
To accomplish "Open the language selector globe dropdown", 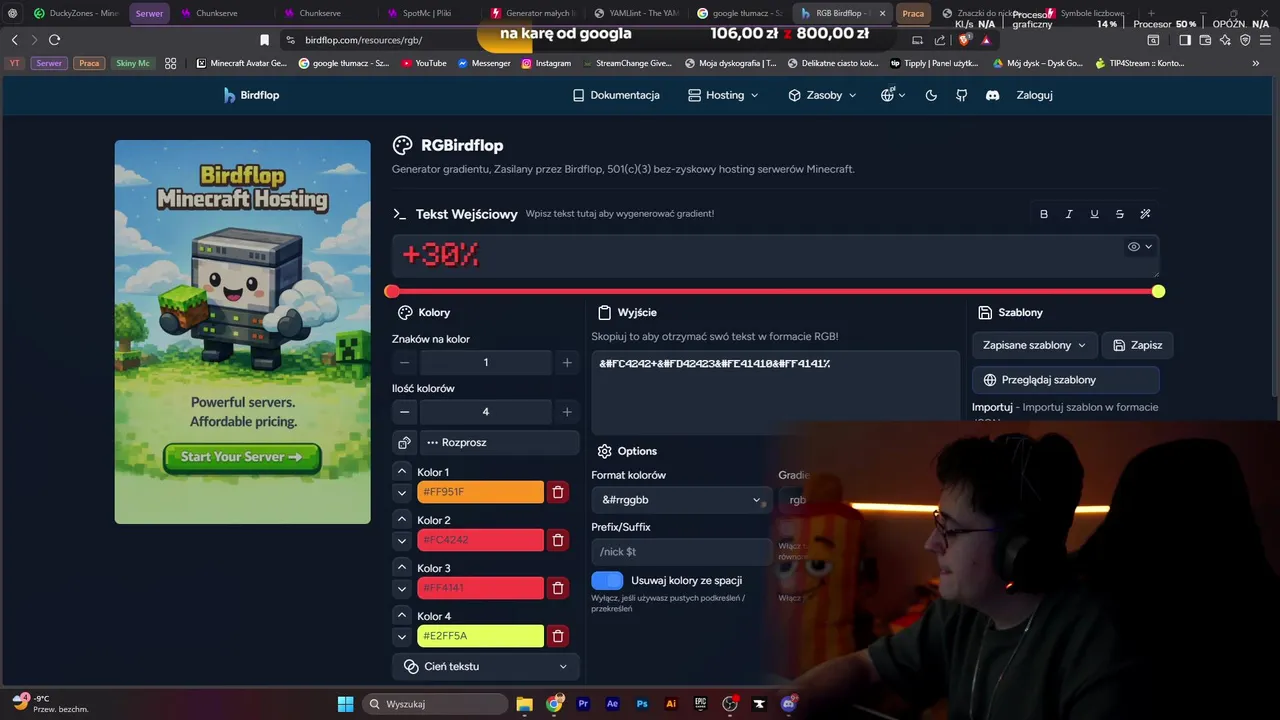I will click(x=892, y=95).
